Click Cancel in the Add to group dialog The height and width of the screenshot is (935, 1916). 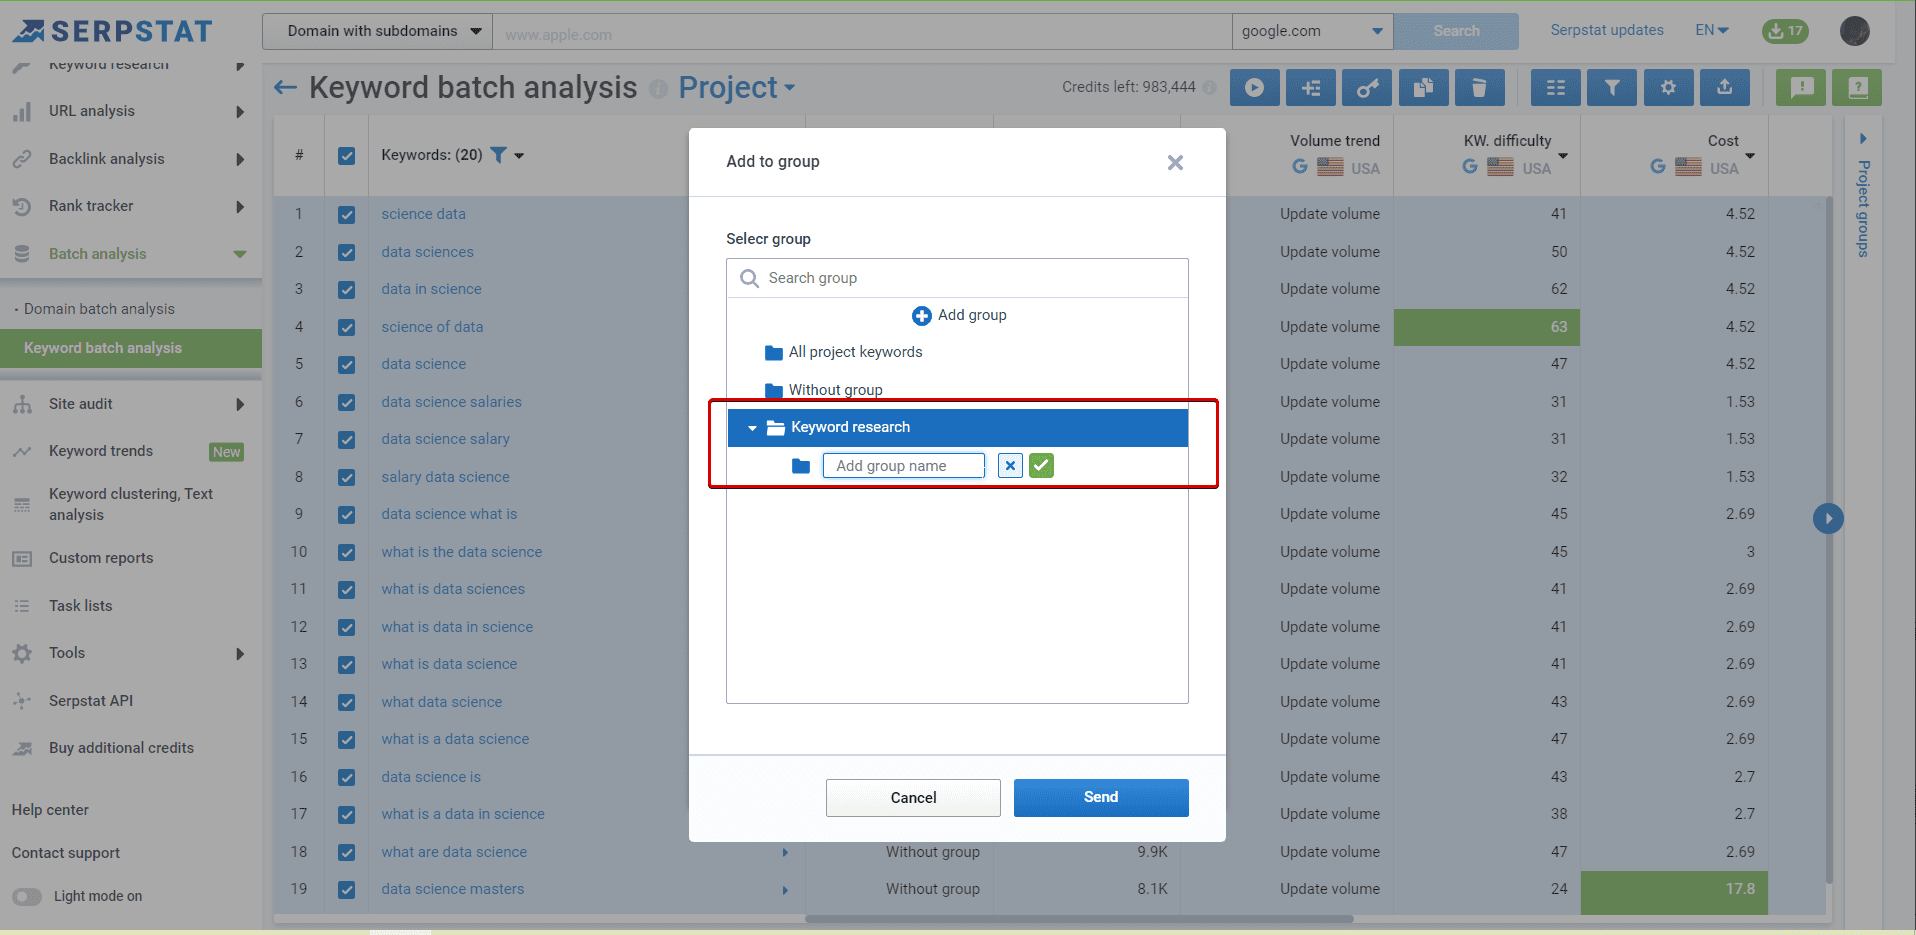coord(912,798)
